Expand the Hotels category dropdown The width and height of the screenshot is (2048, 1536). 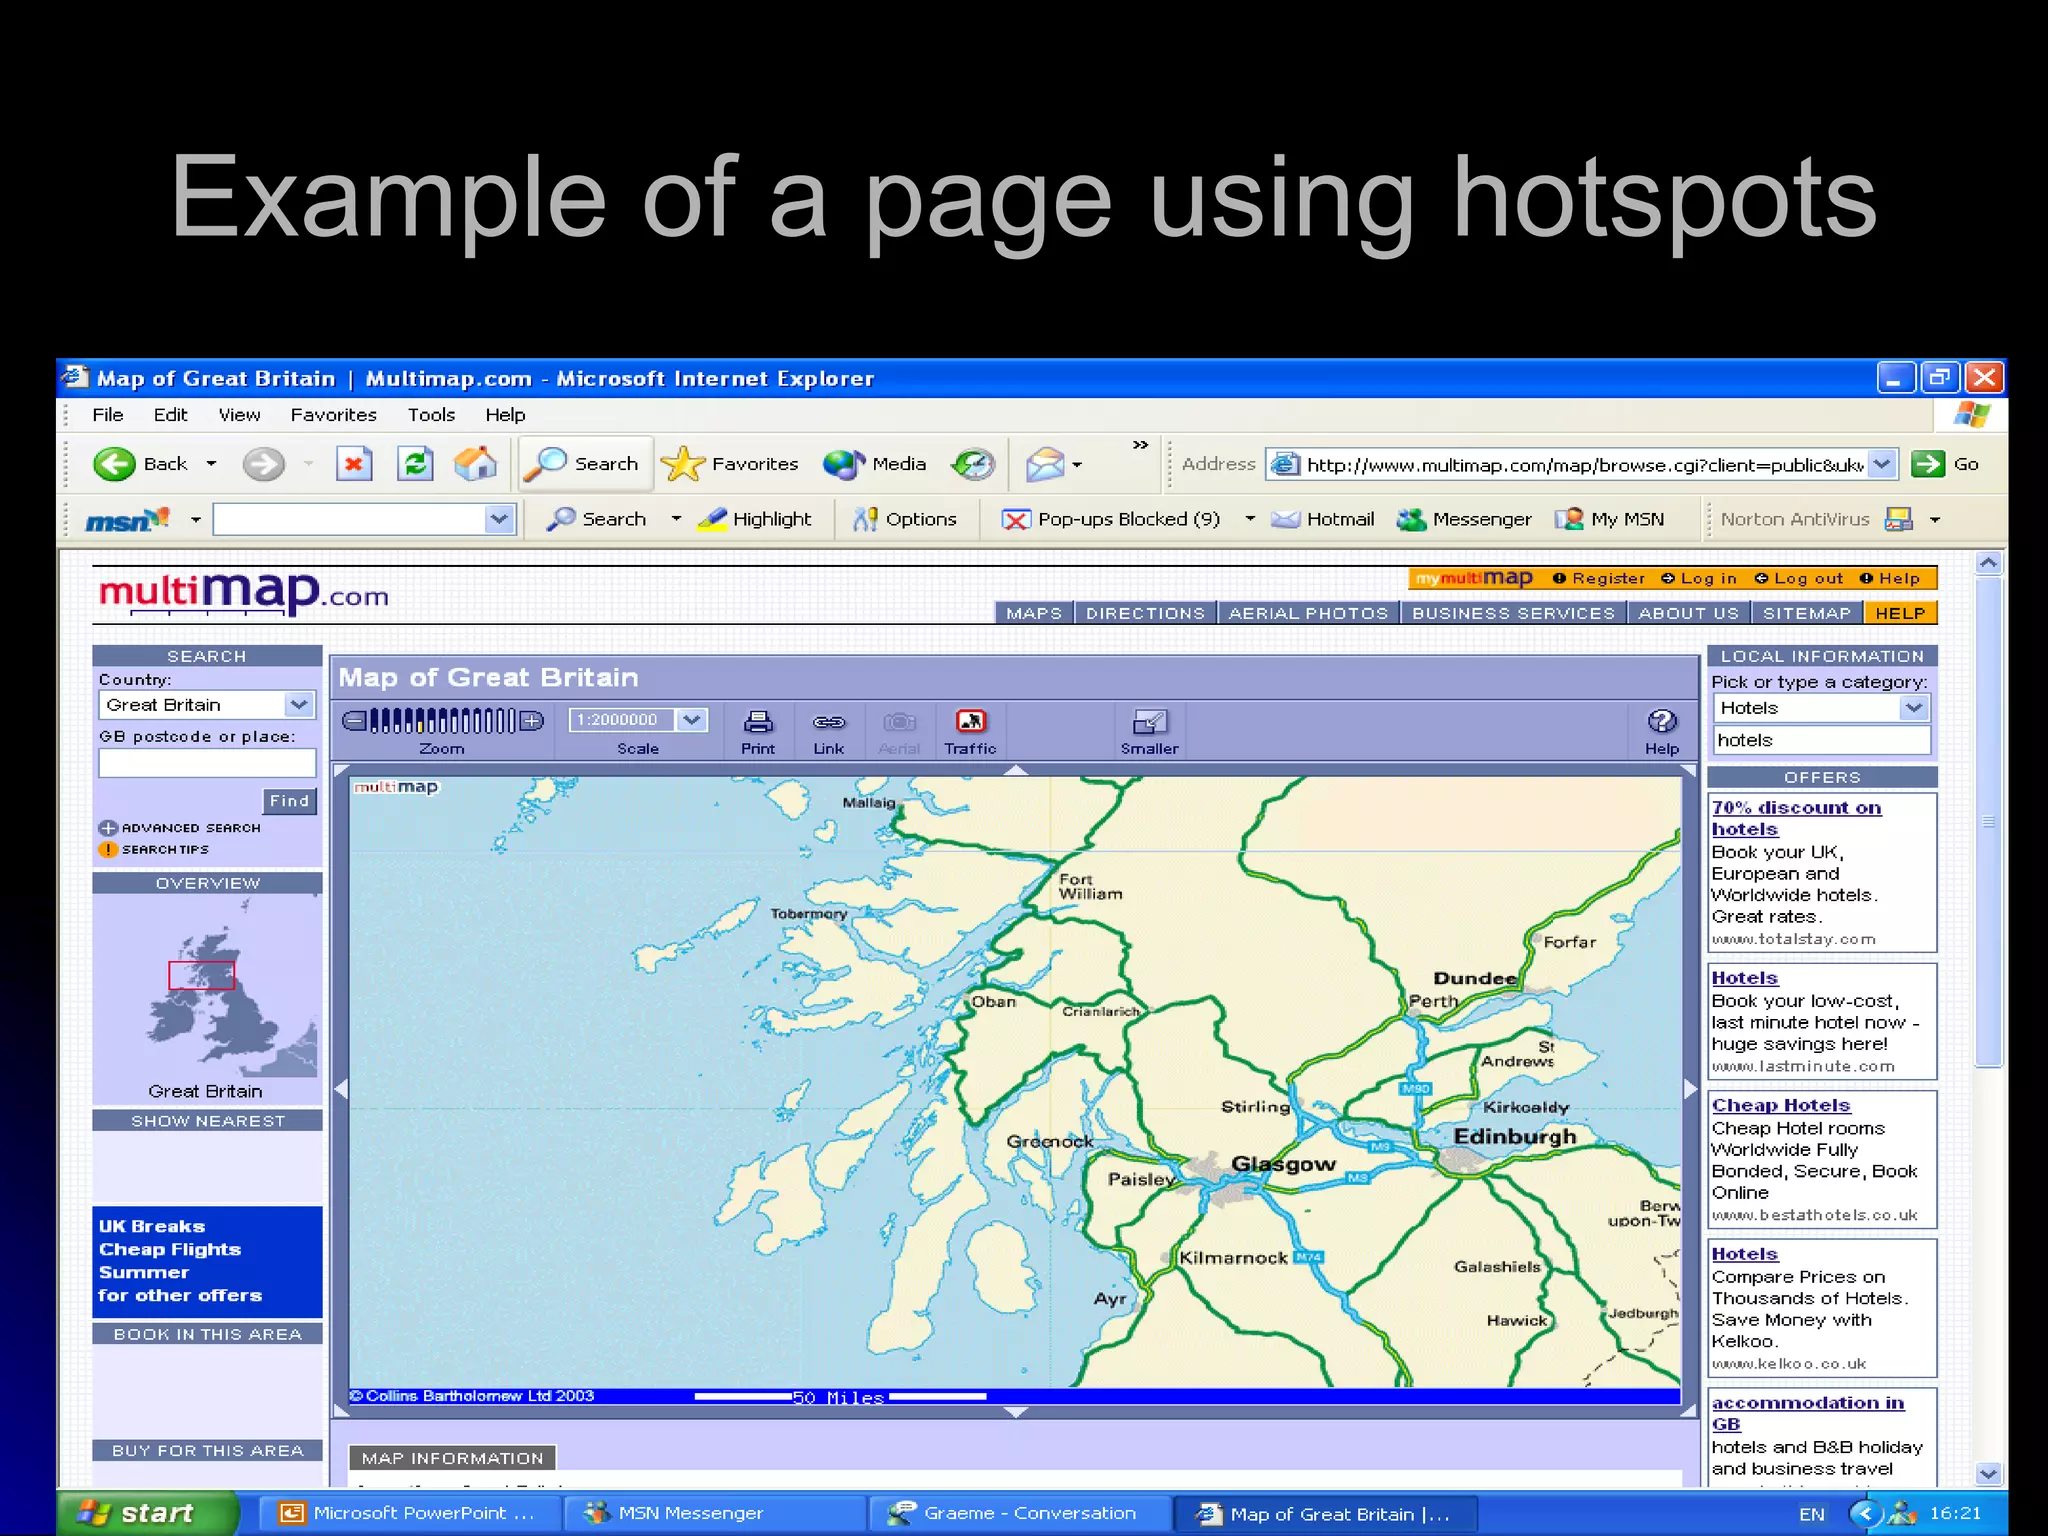[x=1913, y=708]
